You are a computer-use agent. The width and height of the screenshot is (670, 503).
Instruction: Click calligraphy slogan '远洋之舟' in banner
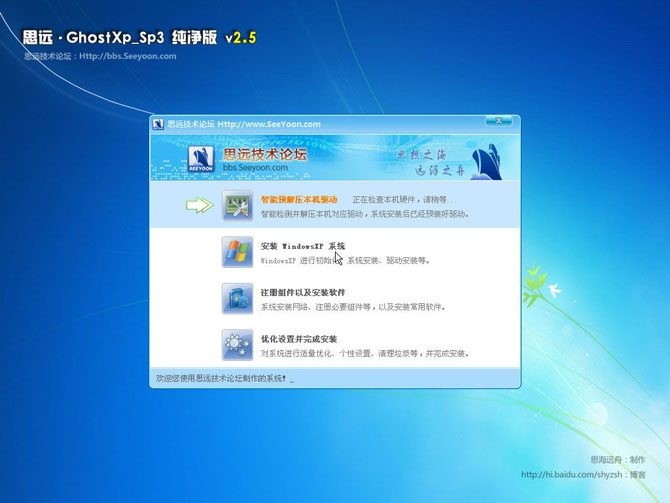[x=440, y=171]
